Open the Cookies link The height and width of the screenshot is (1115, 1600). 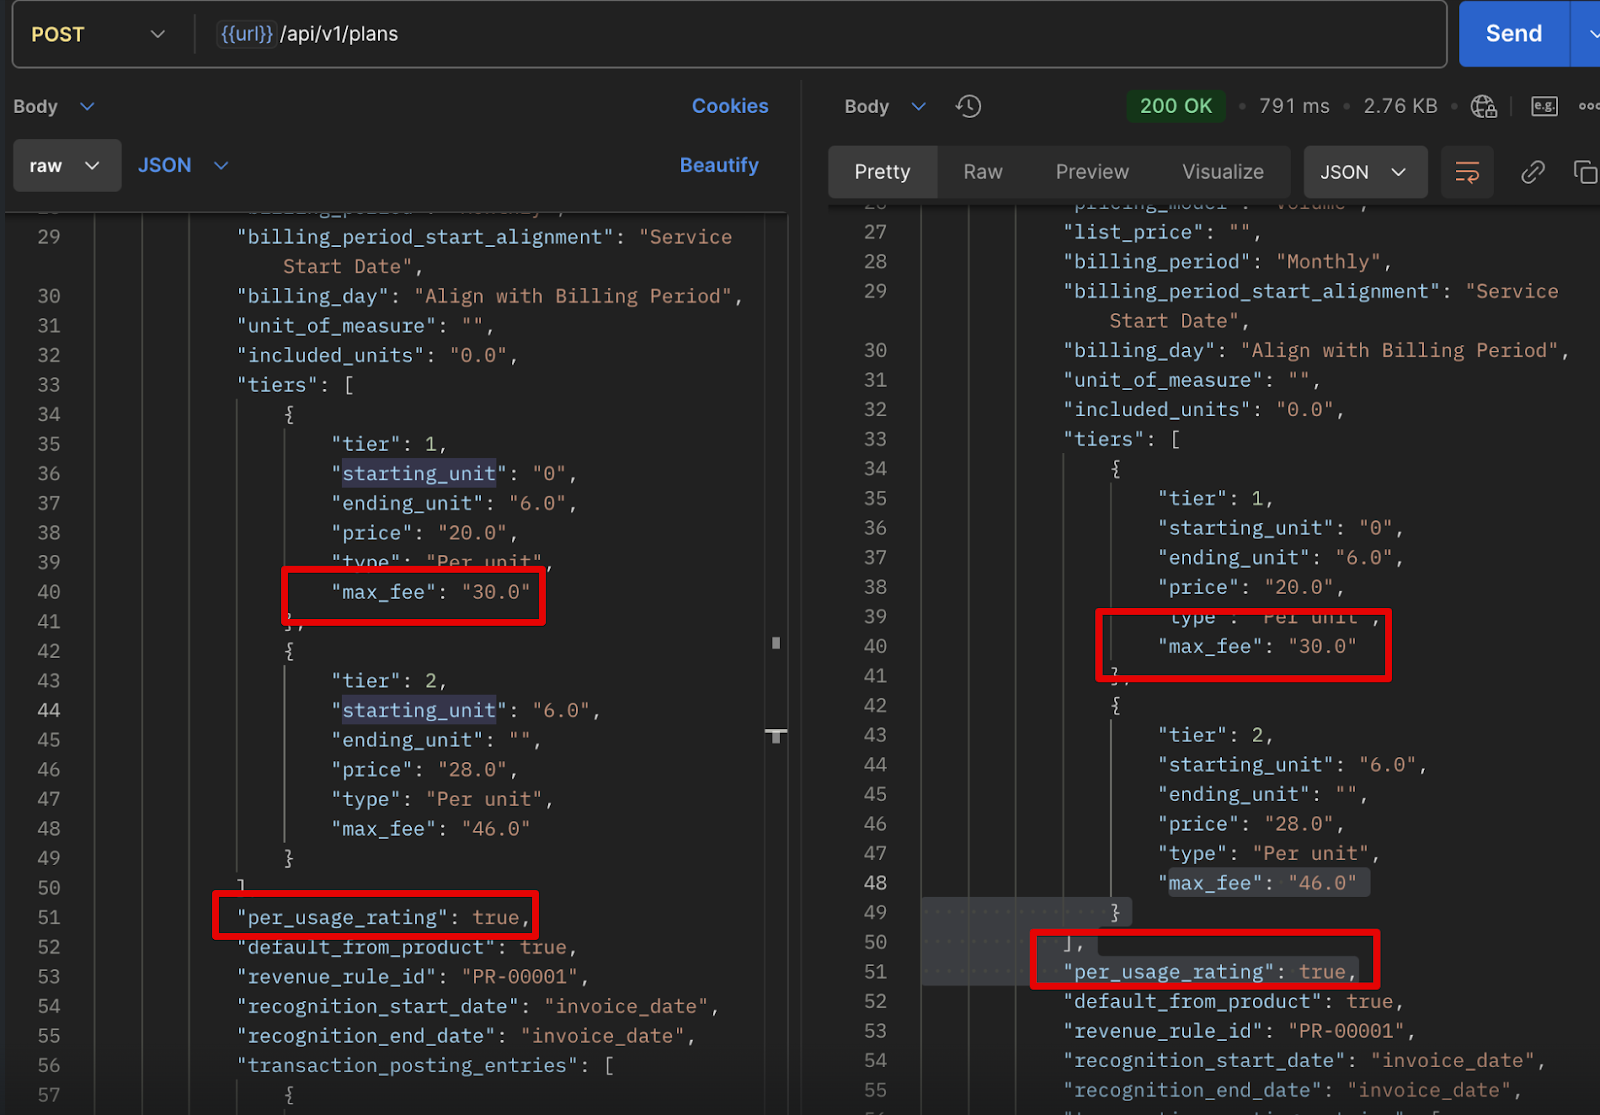pos(730,106)
